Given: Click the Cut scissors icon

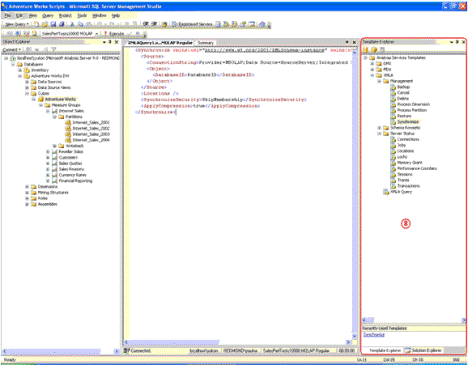Looking at the screenshot, I should (72, 24).
